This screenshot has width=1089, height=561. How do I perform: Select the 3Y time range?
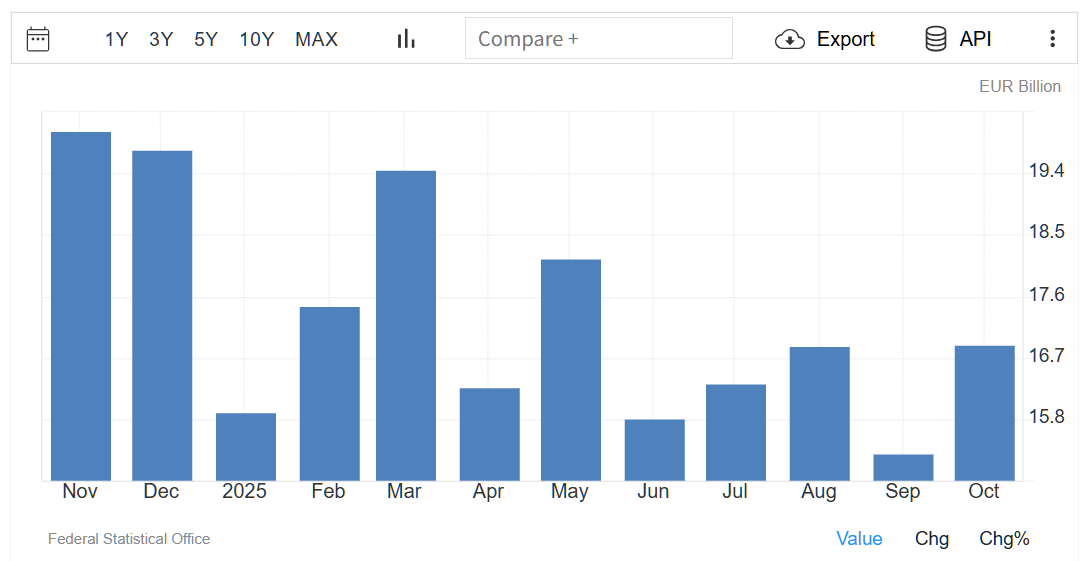click(x=161, y=39)
